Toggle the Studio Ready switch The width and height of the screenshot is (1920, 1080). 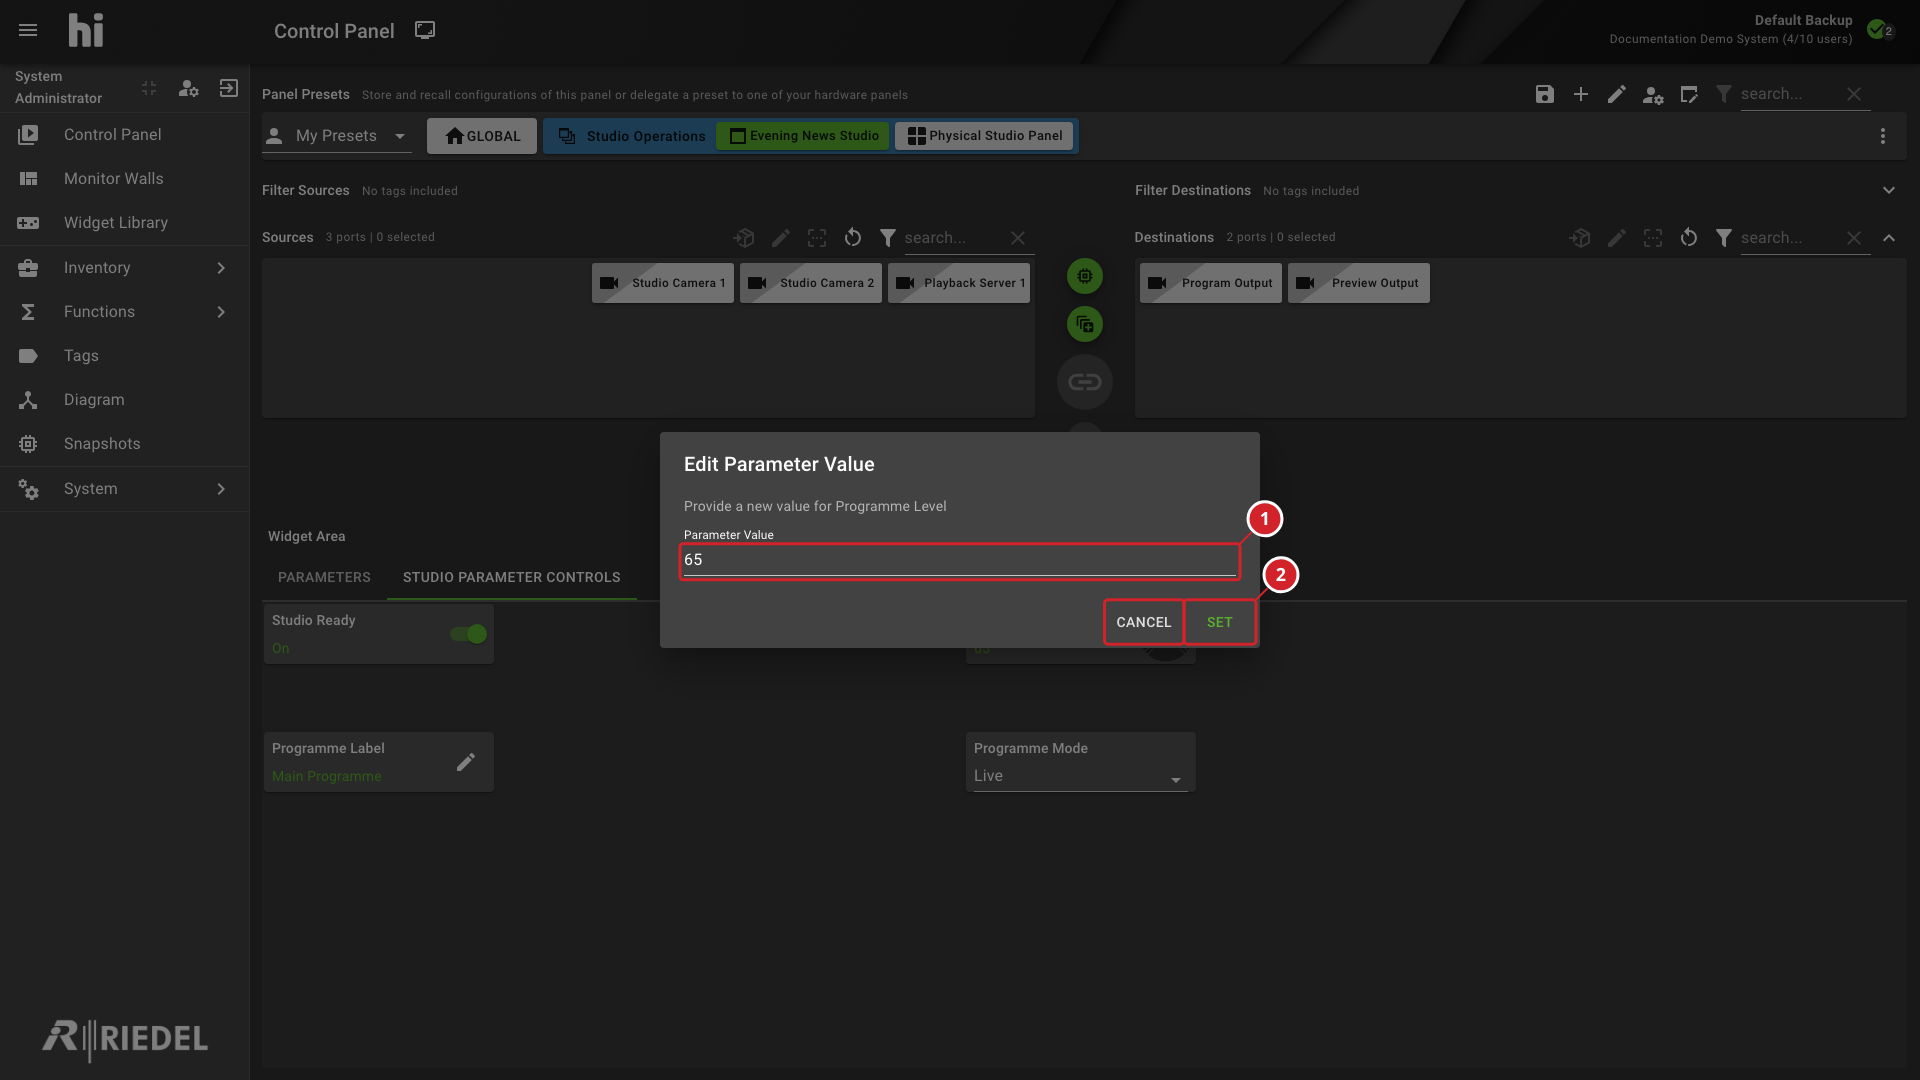pos(468,634)
